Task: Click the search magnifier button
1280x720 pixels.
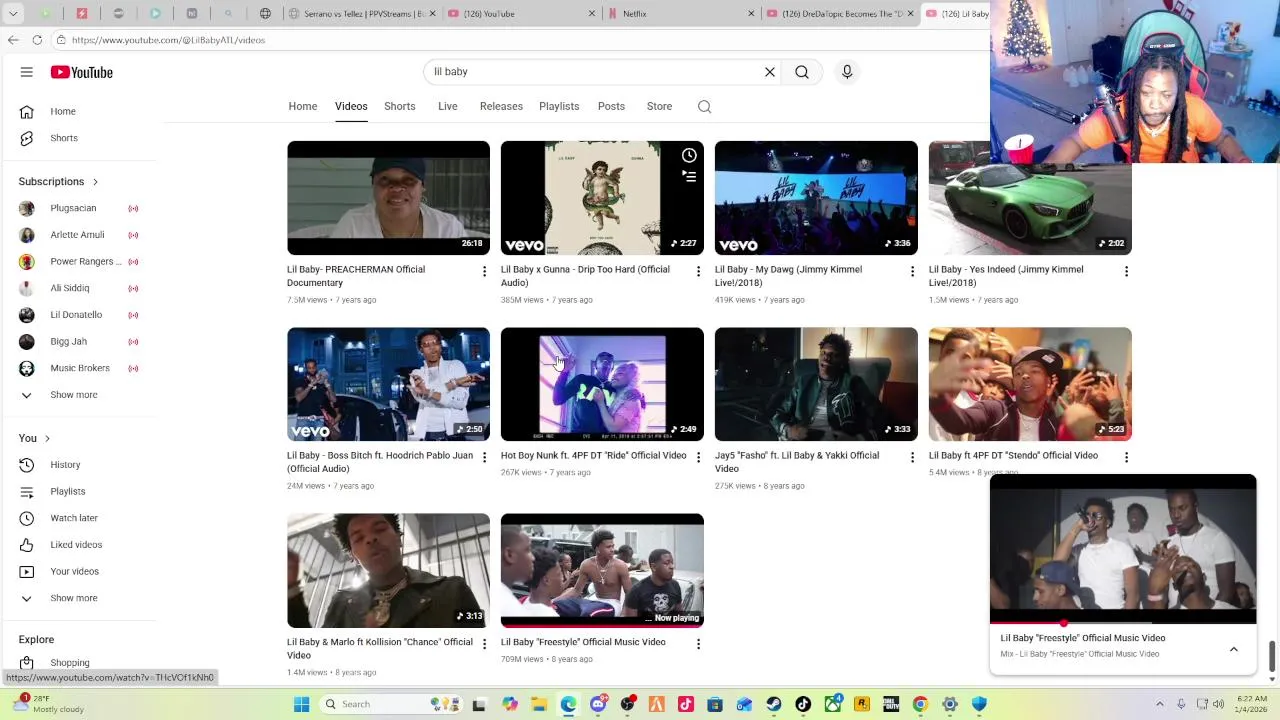Action: 802,72
